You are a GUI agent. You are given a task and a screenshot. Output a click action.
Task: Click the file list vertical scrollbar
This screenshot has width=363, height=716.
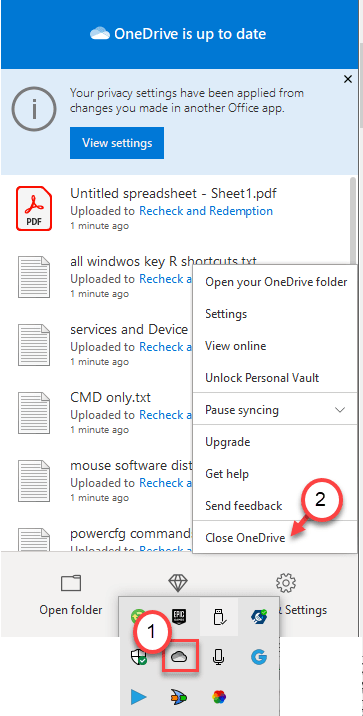coord(353,221)
